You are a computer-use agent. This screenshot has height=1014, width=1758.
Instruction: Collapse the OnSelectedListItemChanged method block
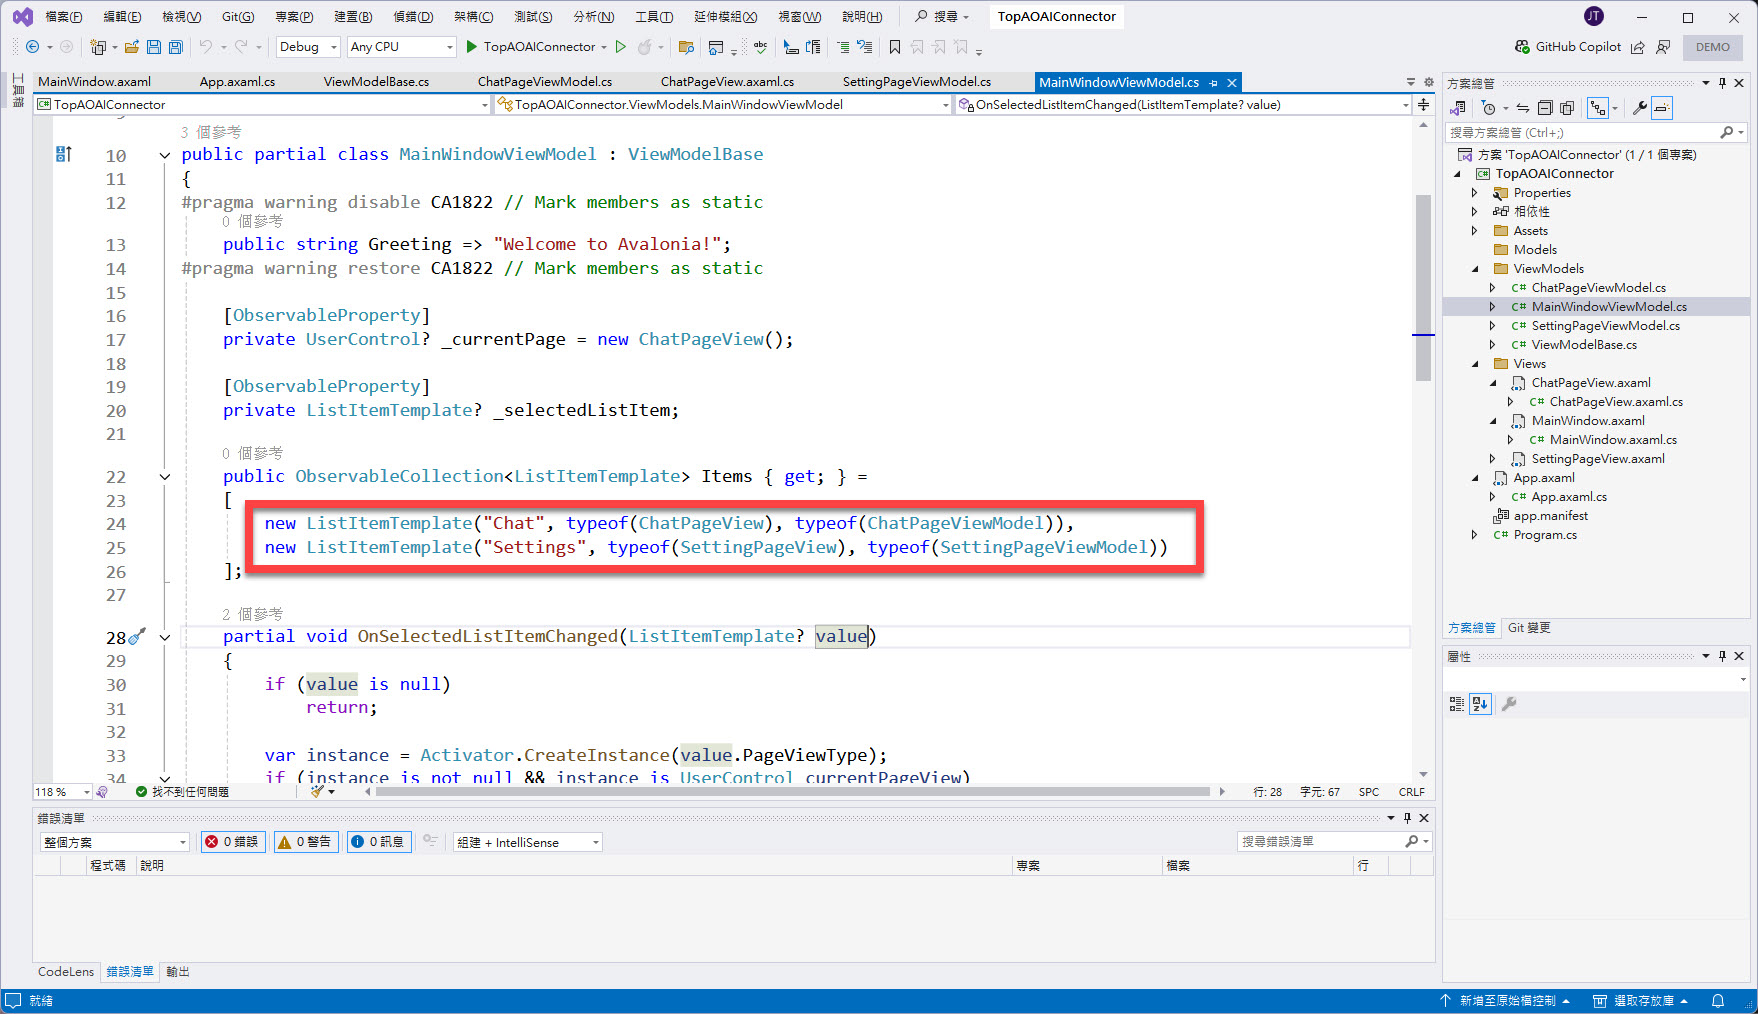coord(165,637)
